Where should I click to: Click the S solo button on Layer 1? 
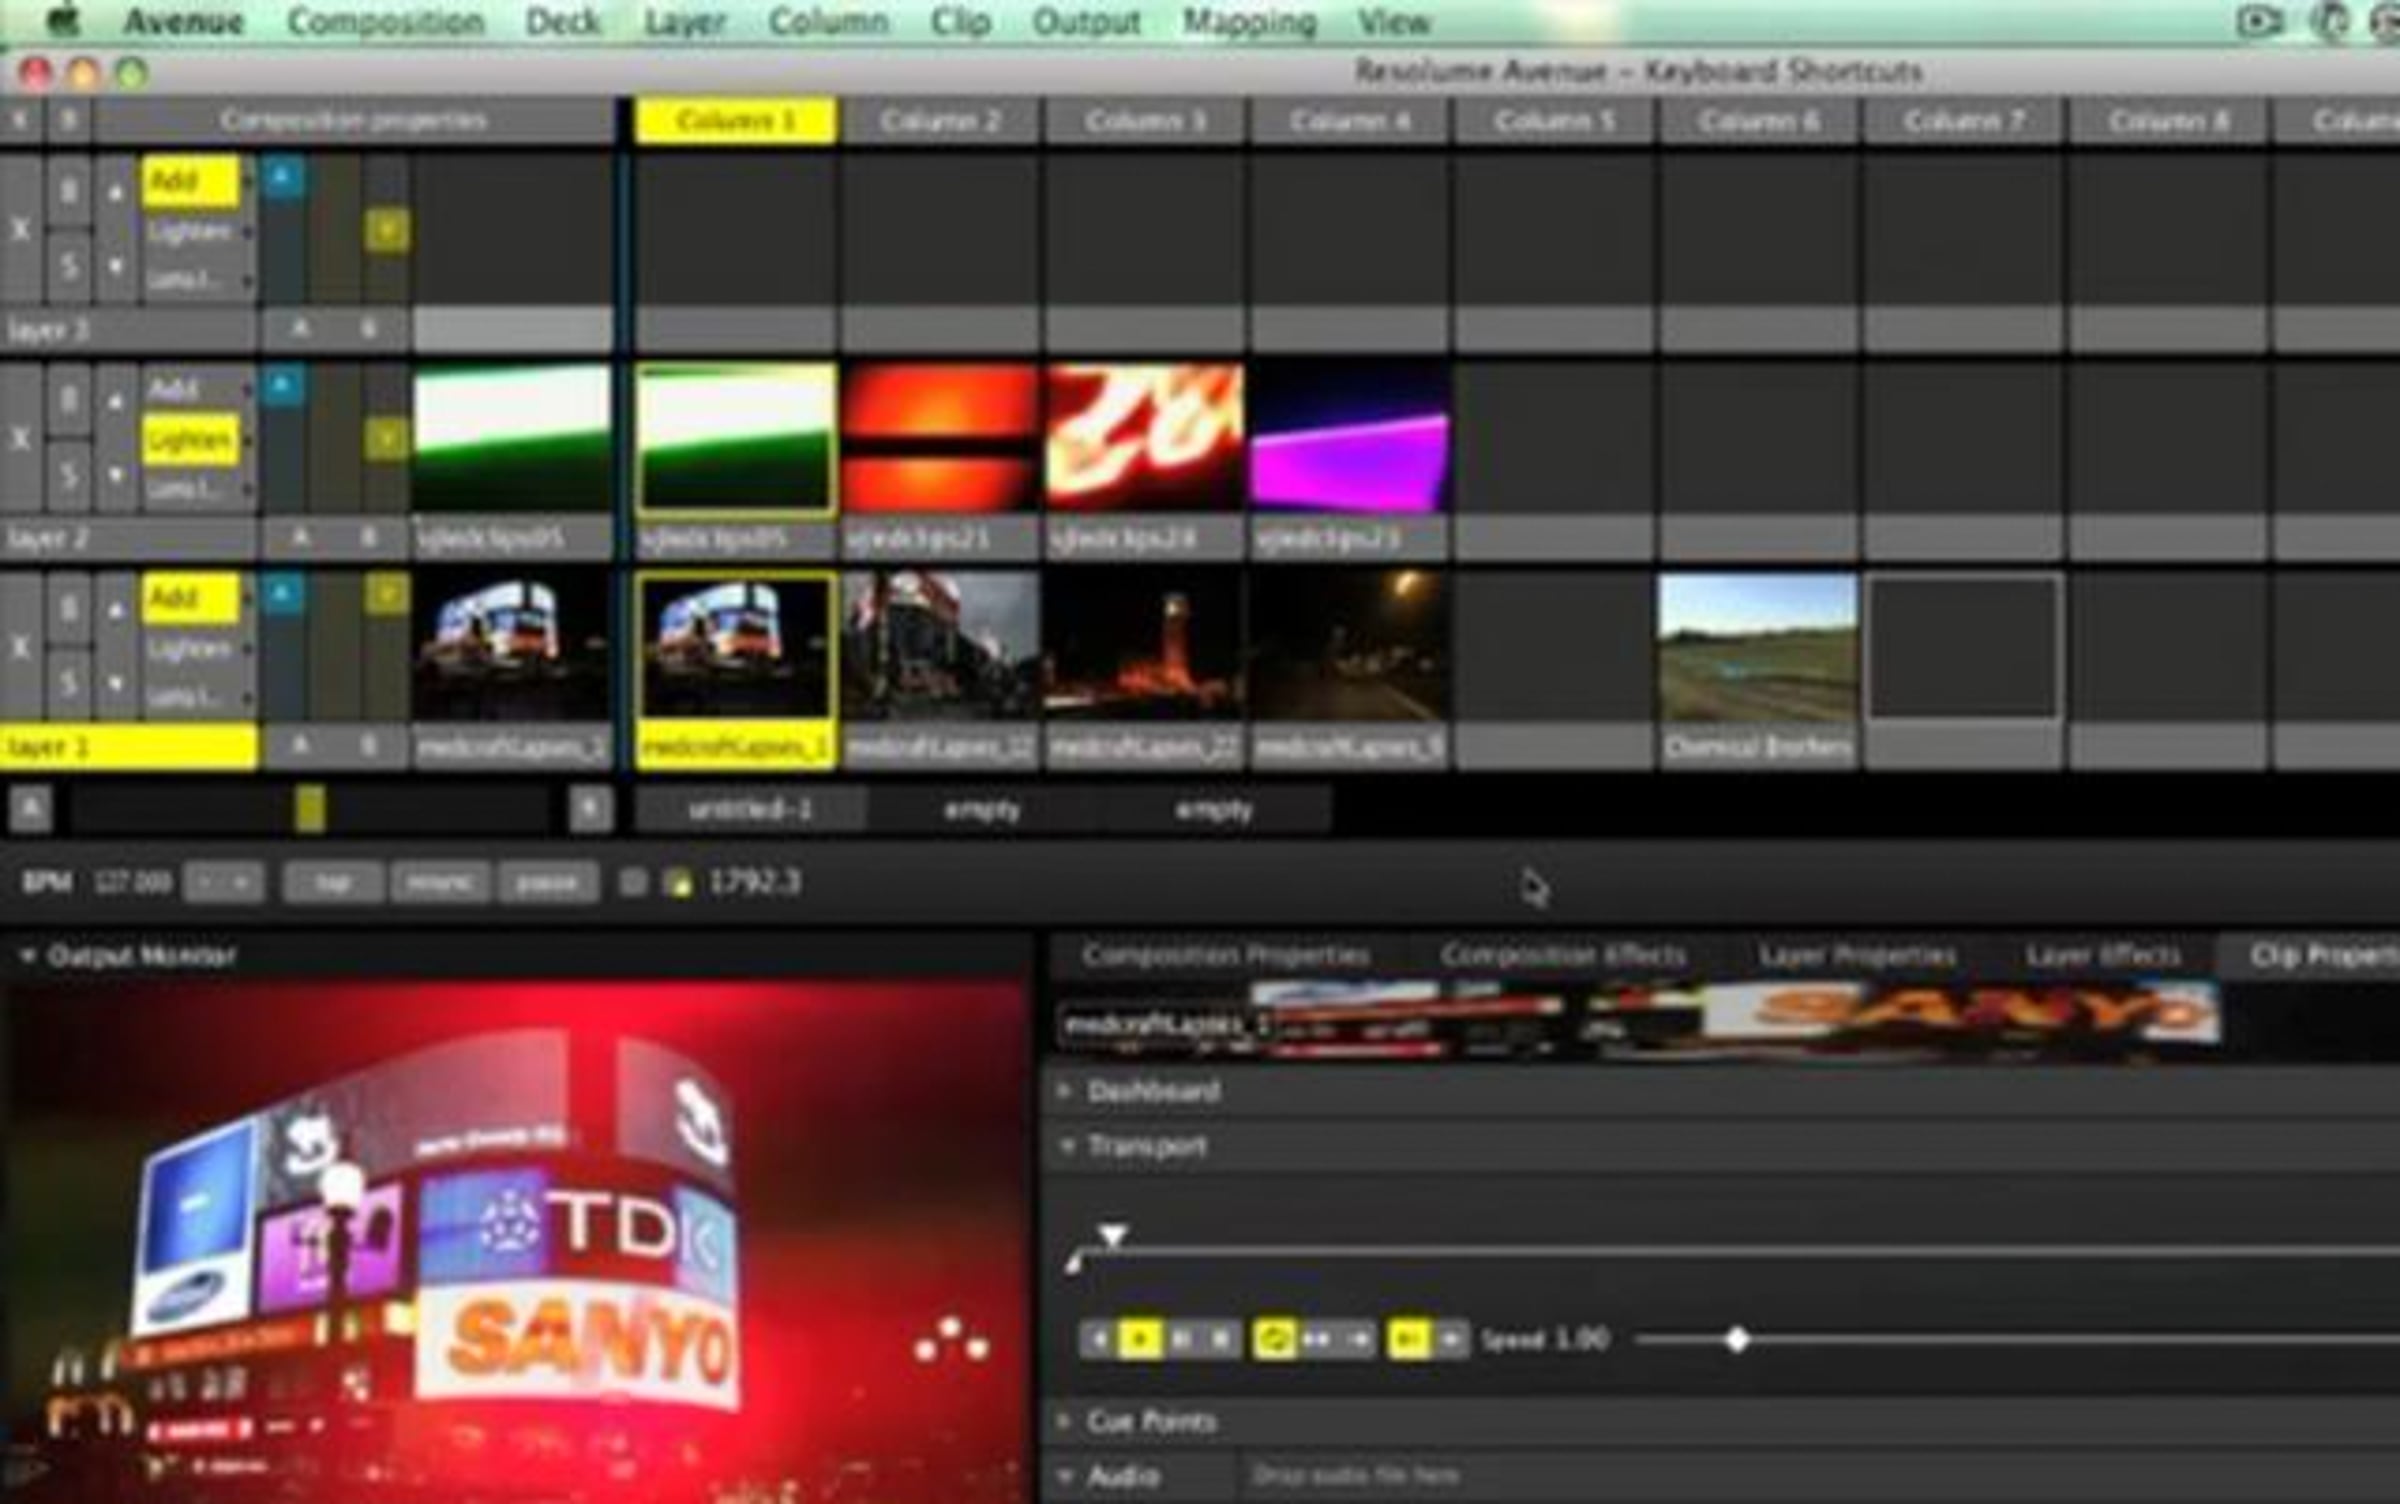[68, 684]
